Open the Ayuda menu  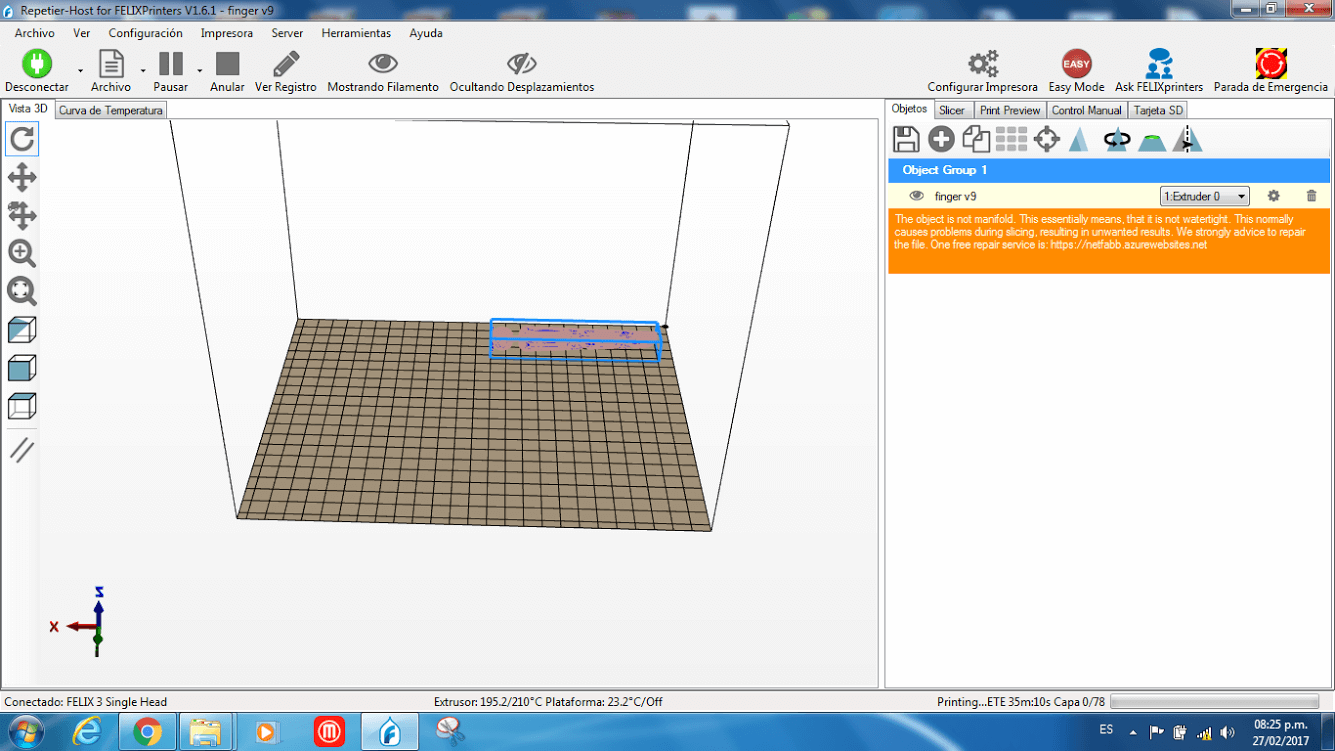click(x=426, y=33)
